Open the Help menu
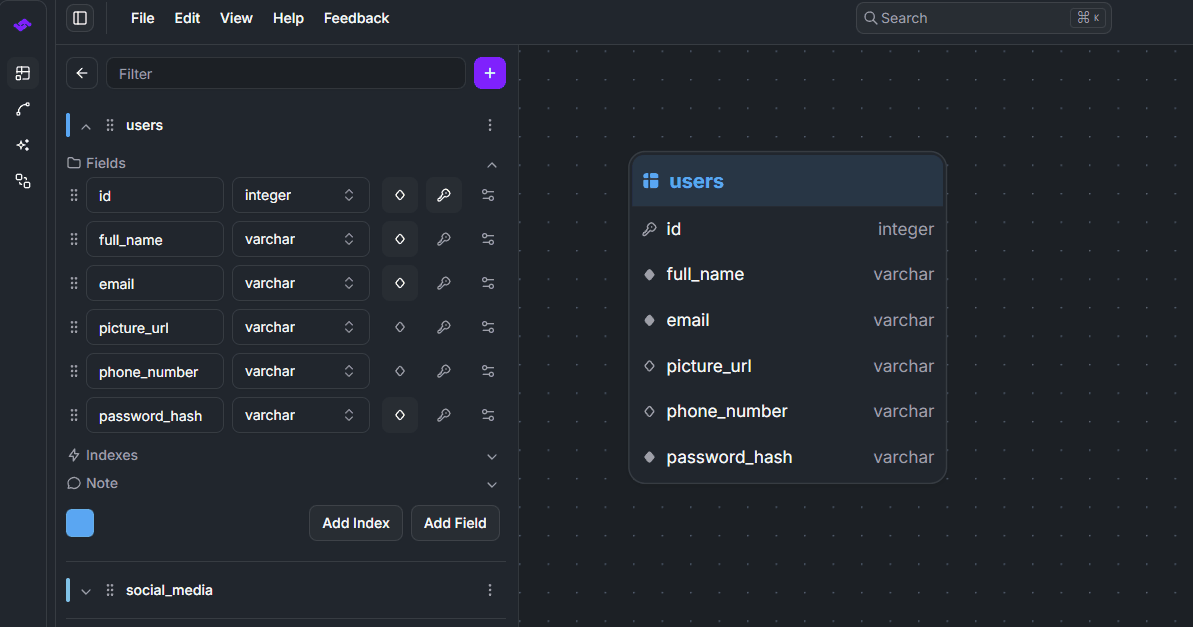The height and width of the screenshot is (627, 1193). 288,18
